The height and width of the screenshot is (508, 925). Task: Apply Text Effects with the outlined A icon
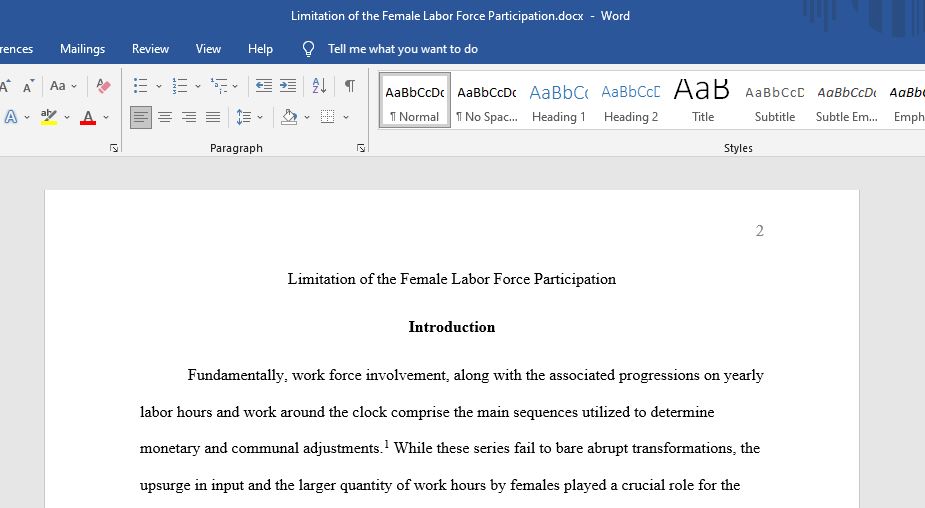11,117
